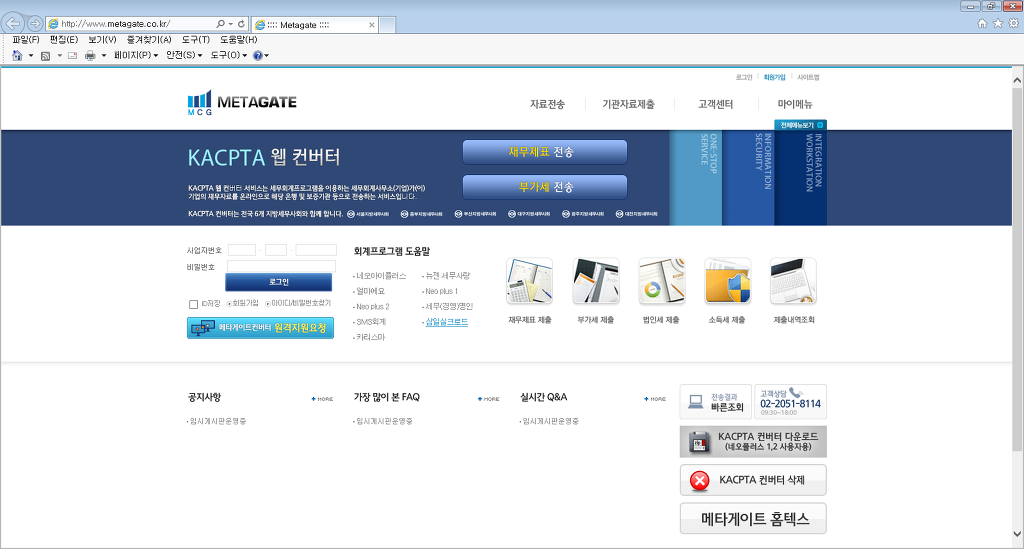Click MORE next to 가장 많이 본 FAQ

[488, 399]
